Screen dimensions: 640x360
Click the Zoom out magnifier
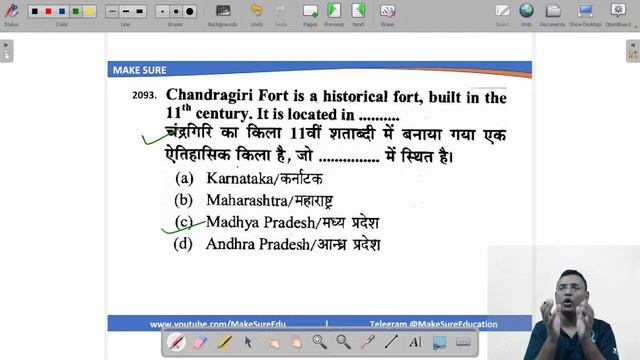(344, 342)
